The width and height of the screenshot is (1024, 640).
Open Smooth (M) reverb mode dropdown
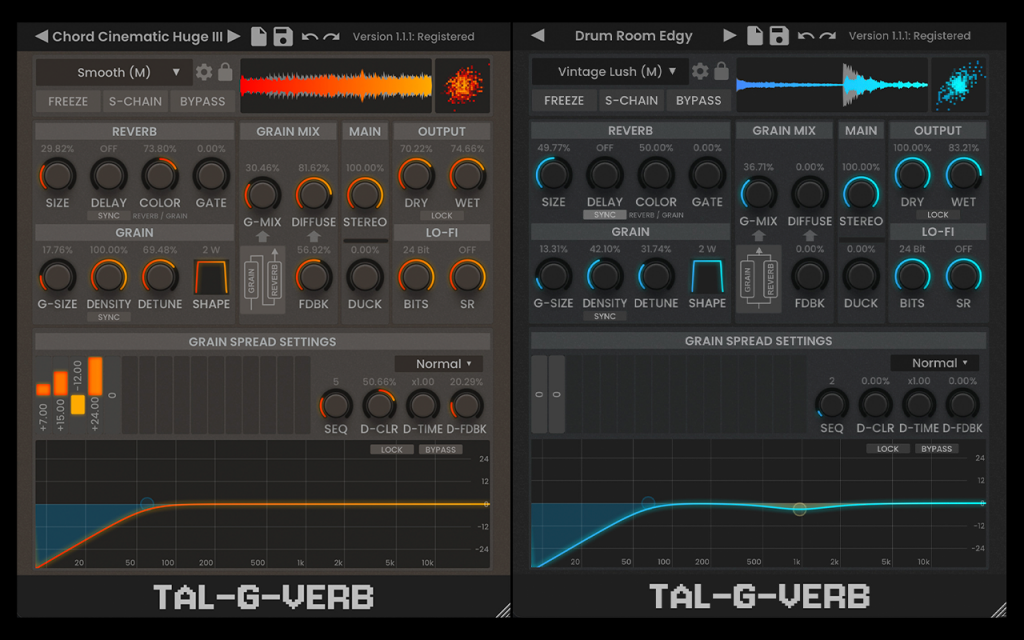pyautogui.click(x=114, y=72)
